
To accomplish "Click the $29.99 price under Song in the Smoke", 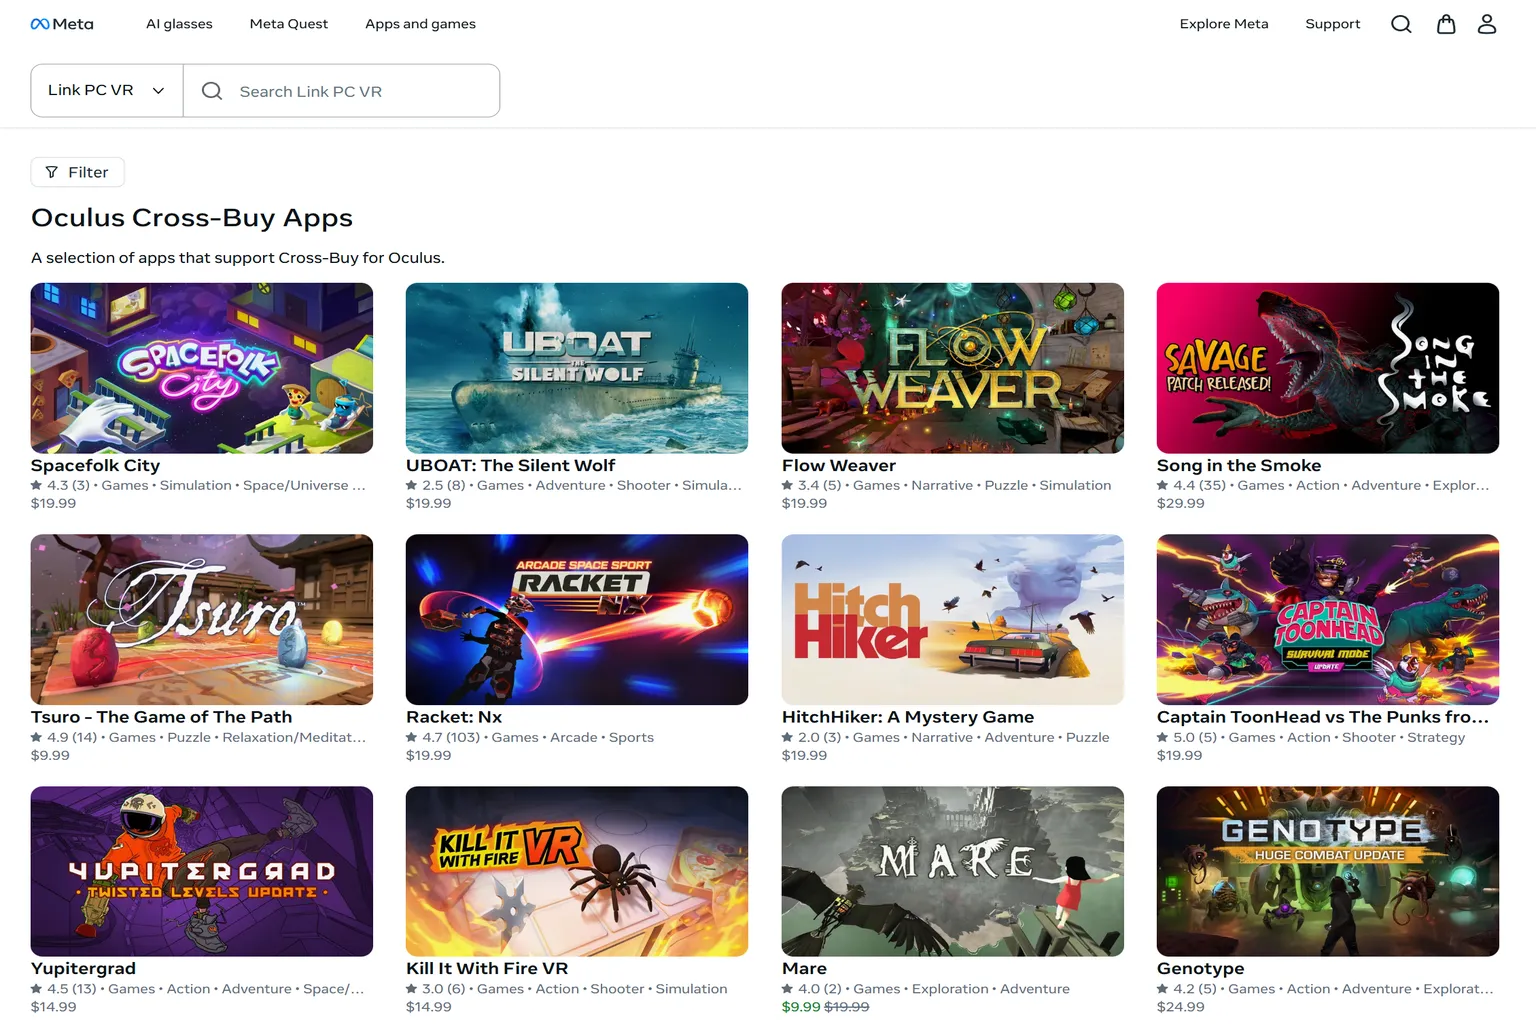I will click(x=1181, y=503).
